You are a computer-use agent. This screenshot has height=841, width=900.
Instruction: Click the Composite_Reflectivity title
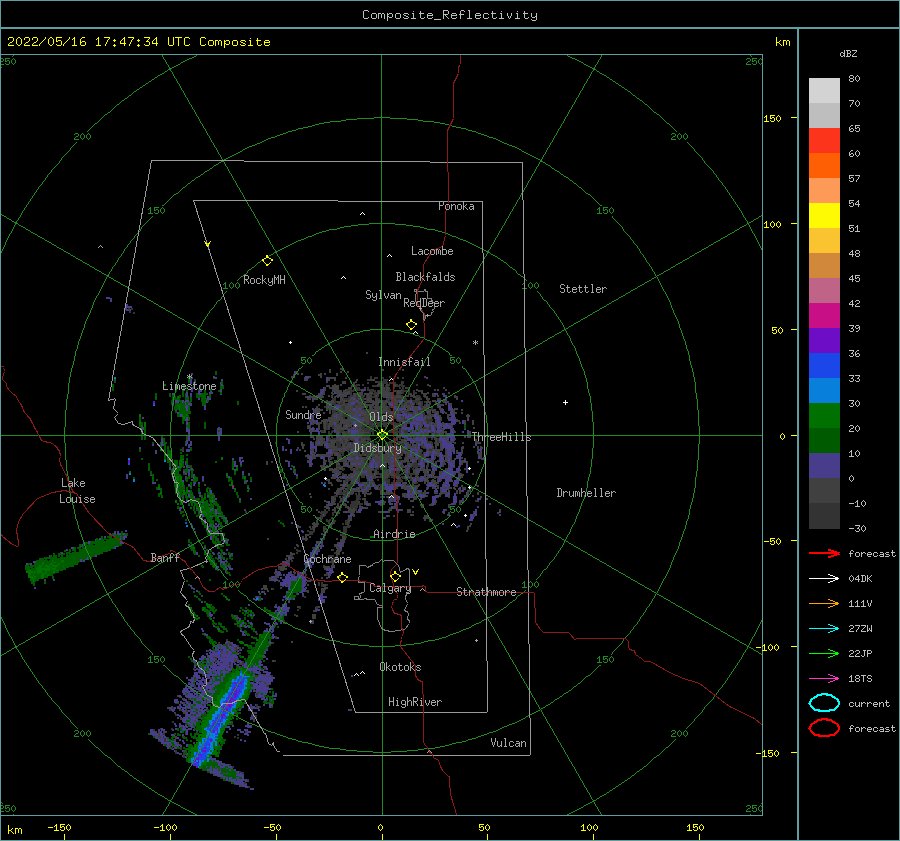tap(450, 15)
